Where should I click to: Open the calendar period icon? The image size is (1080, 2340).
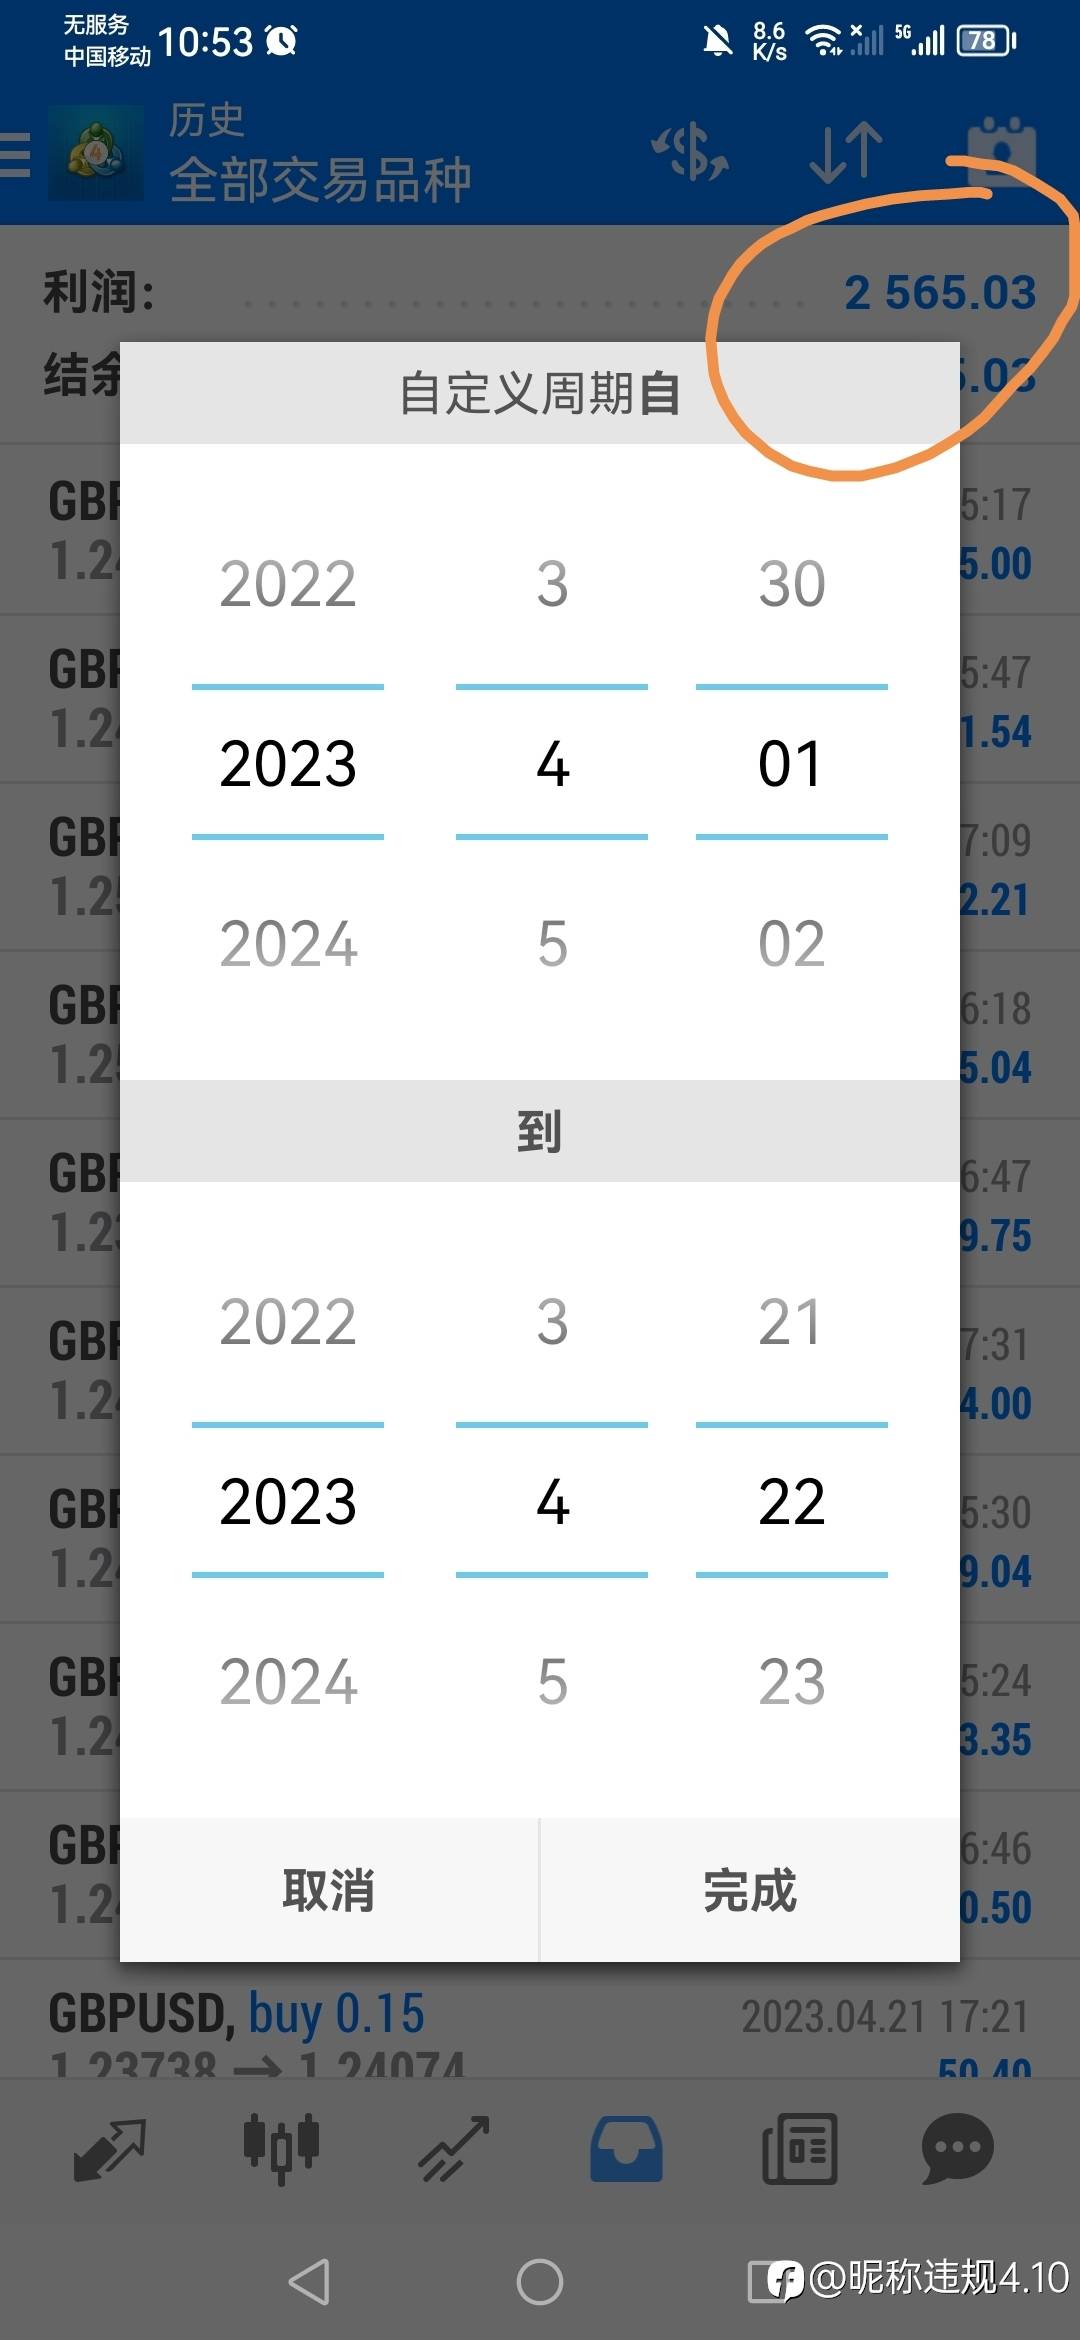click(1001, 153)
